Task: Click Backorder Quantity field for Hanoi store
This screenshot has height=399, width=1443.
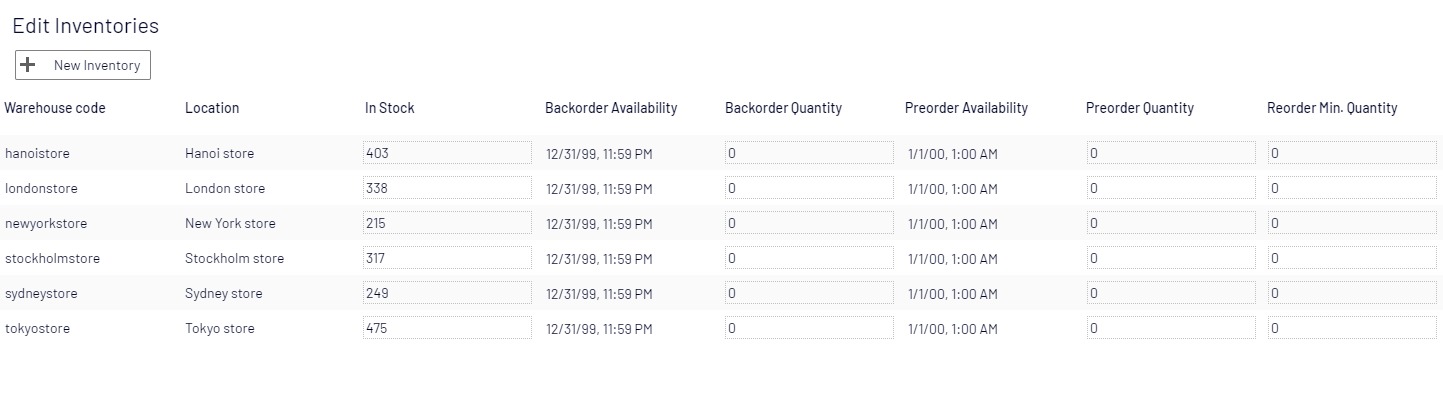Action: point(809,153)
